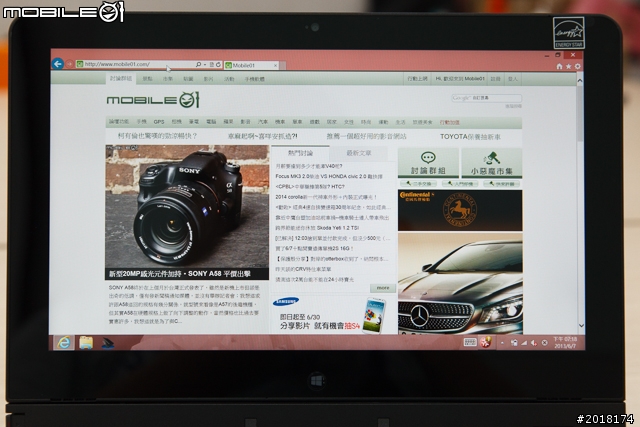640x427 pixels.
Task: Open 電腦 category in green navigation bar
Action: click(211, 122)
